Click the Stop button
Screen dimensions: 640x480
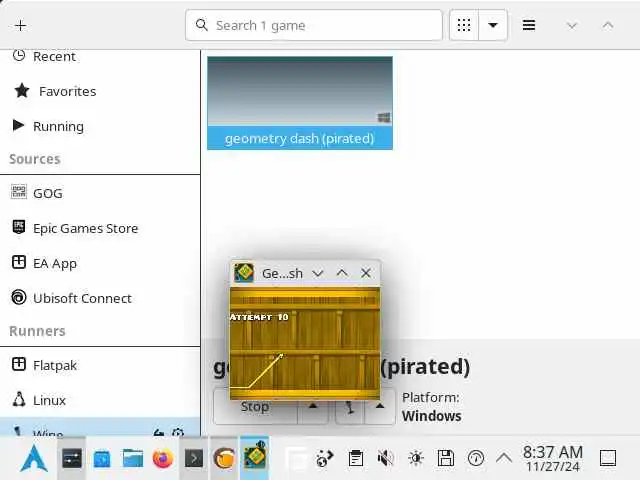click(x=255, y=407)
